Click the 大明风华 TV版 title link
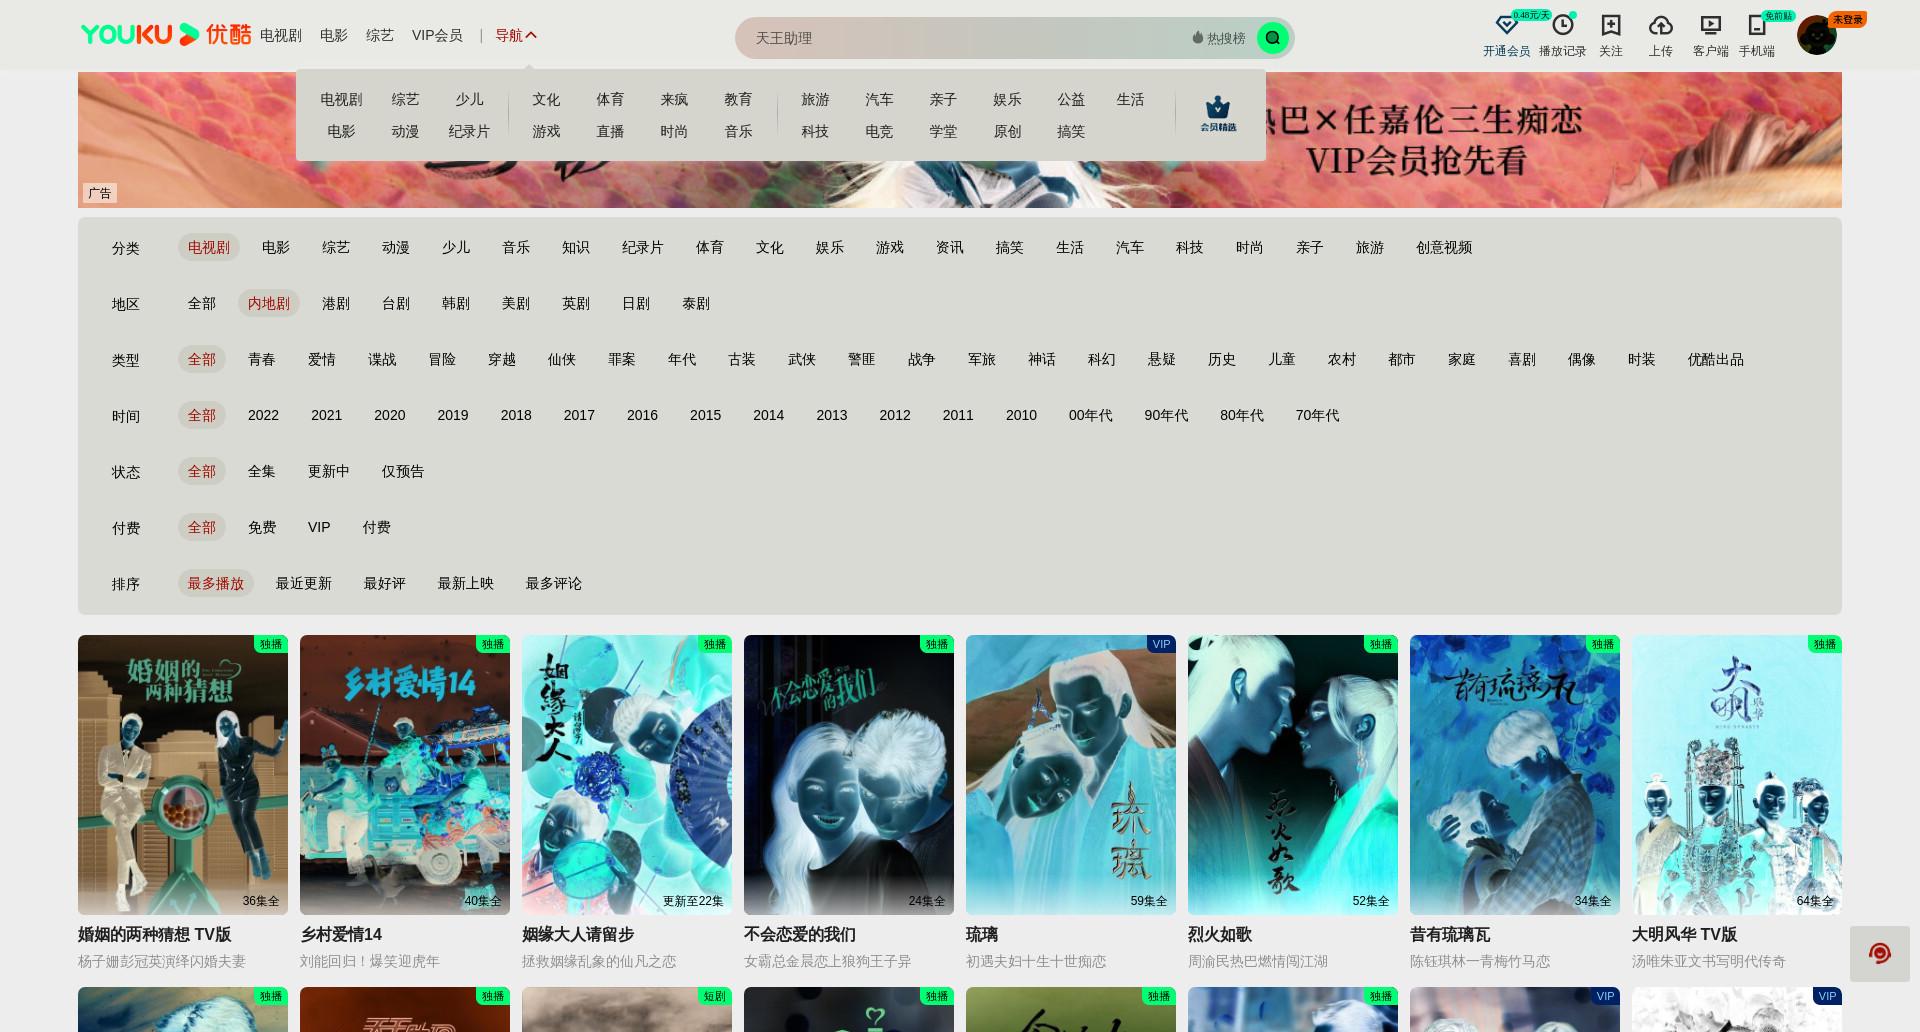1920x1032 pixels. click(1684, 934)
